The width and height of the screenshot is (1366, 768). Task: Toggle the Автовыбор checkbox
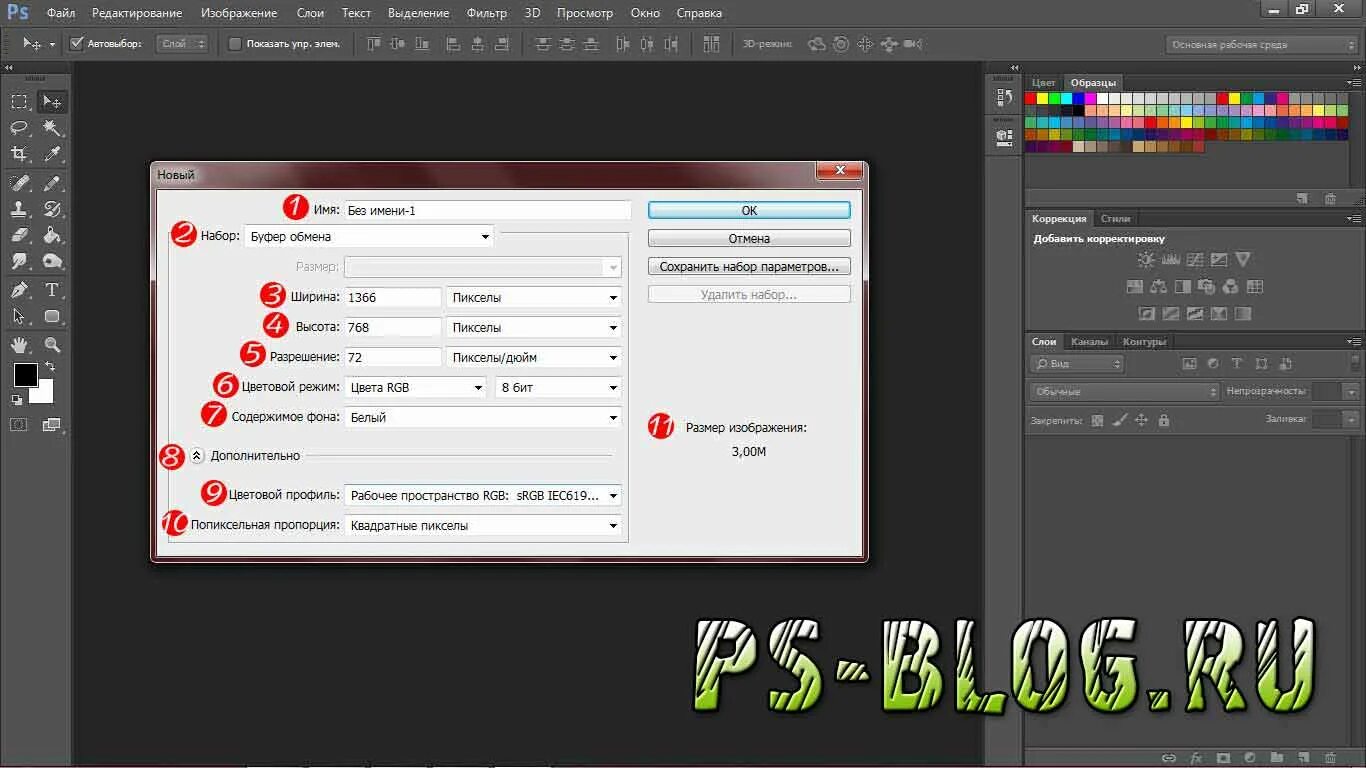coord(76,44)
